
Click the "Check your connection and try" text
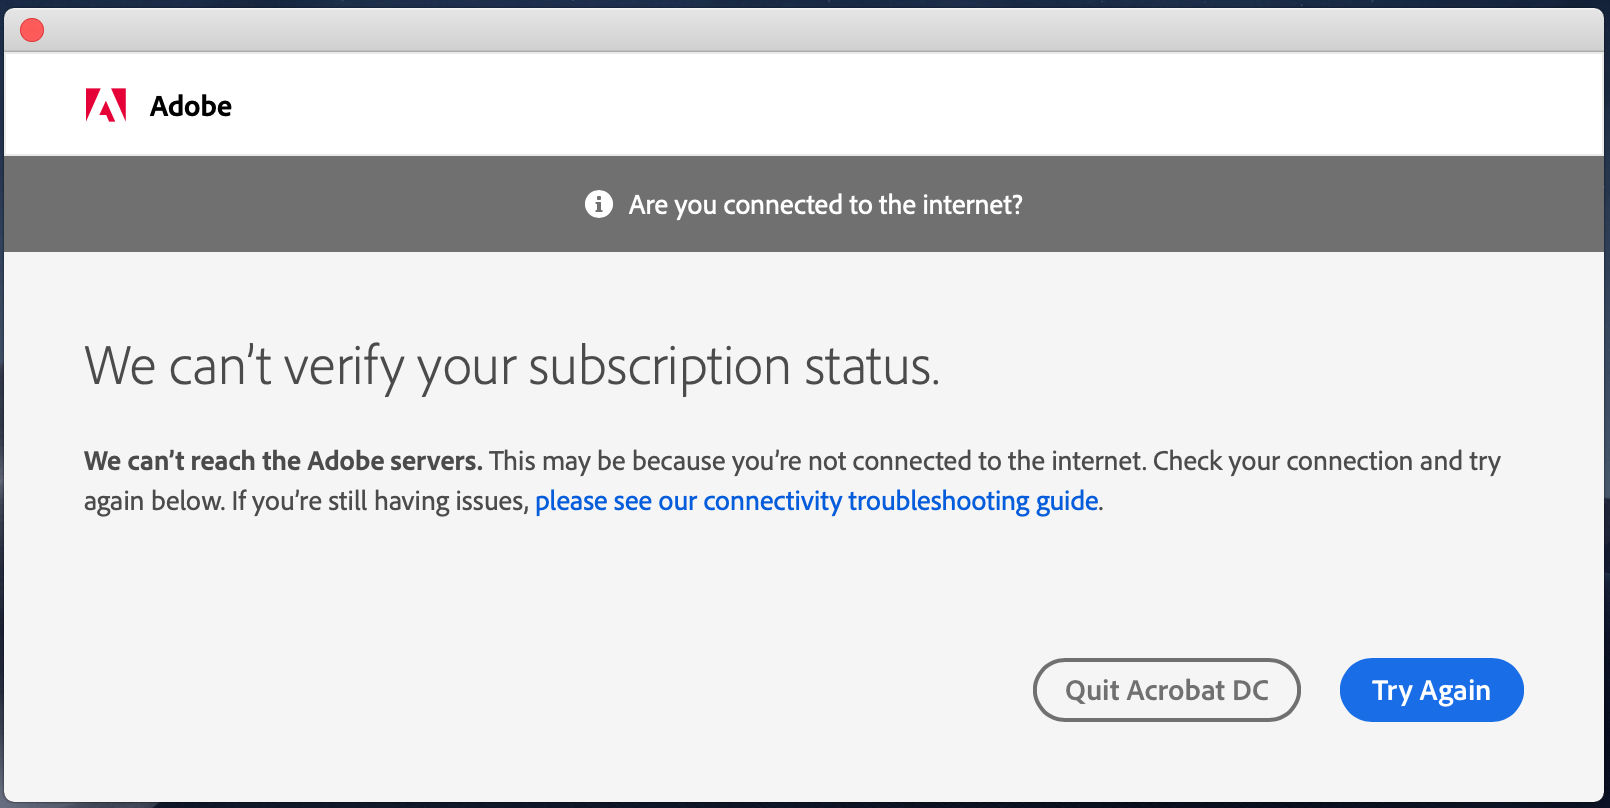(1326, 461)
